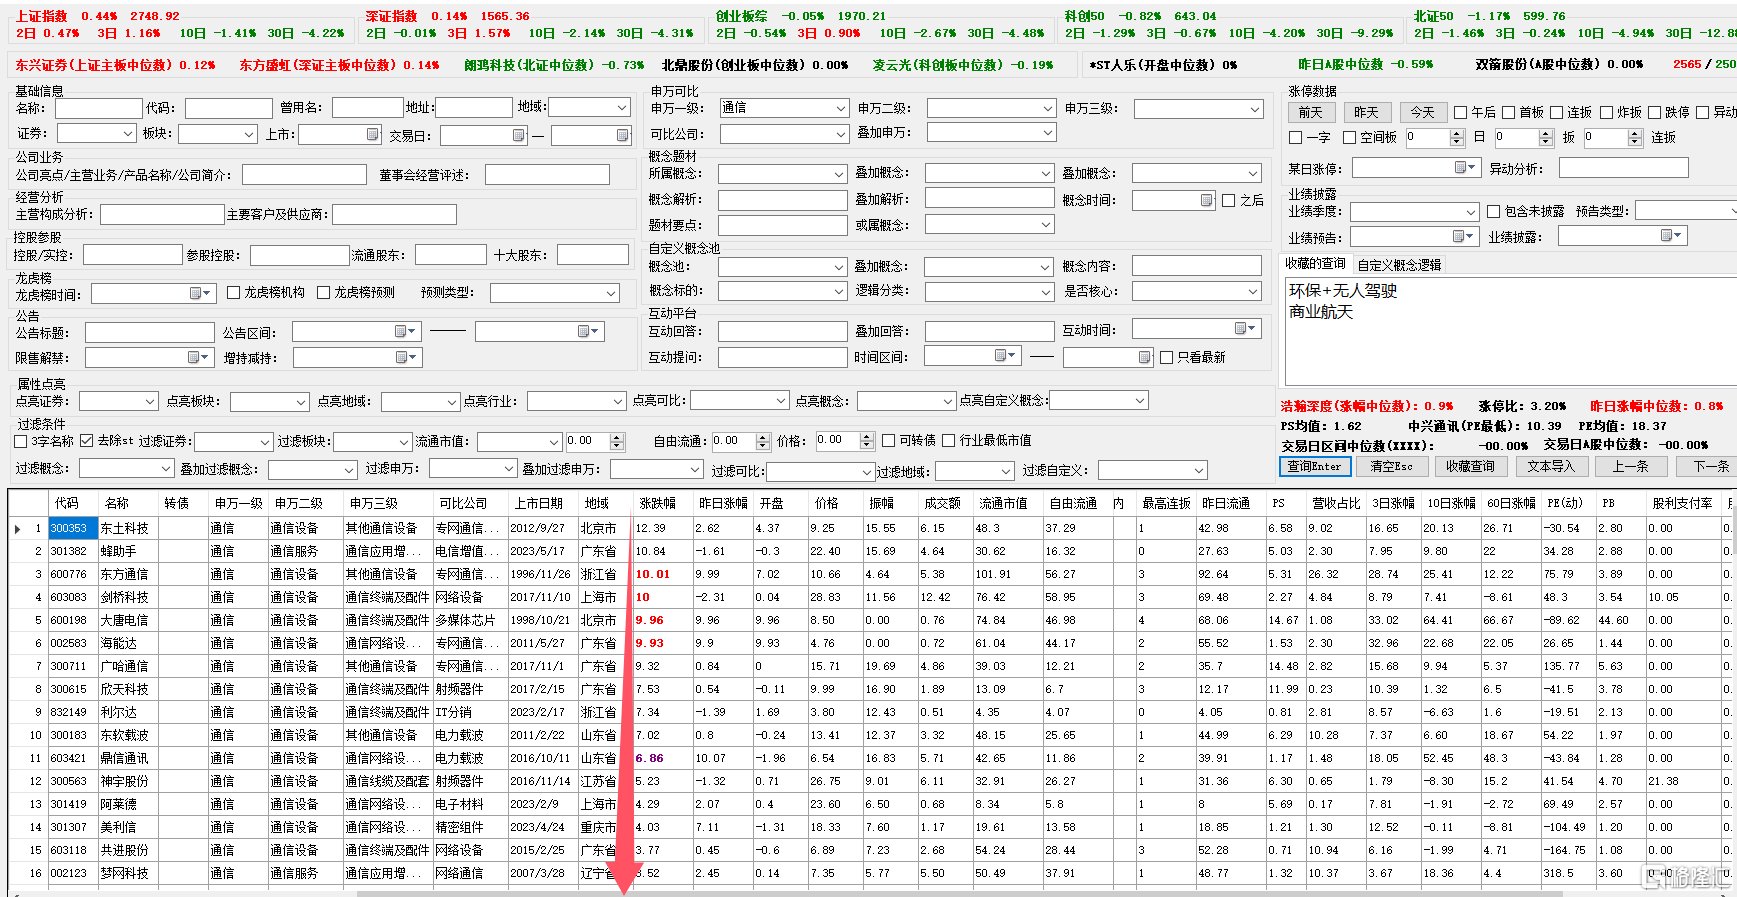Open the 时间区间 start date calendar icon
1737x897 pixels.
[1000, 356]
